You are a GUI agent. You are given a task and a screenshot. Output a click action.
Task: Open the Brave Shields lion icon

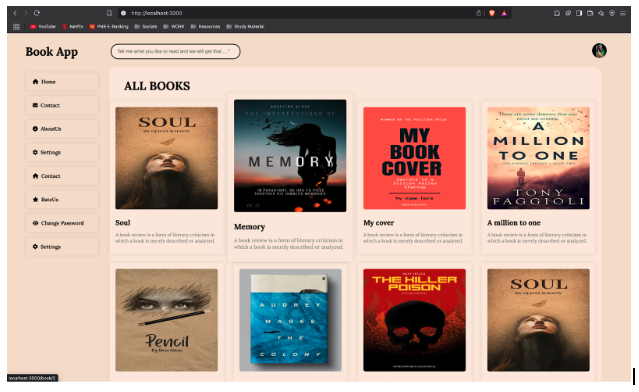click(x=492, y=13)
